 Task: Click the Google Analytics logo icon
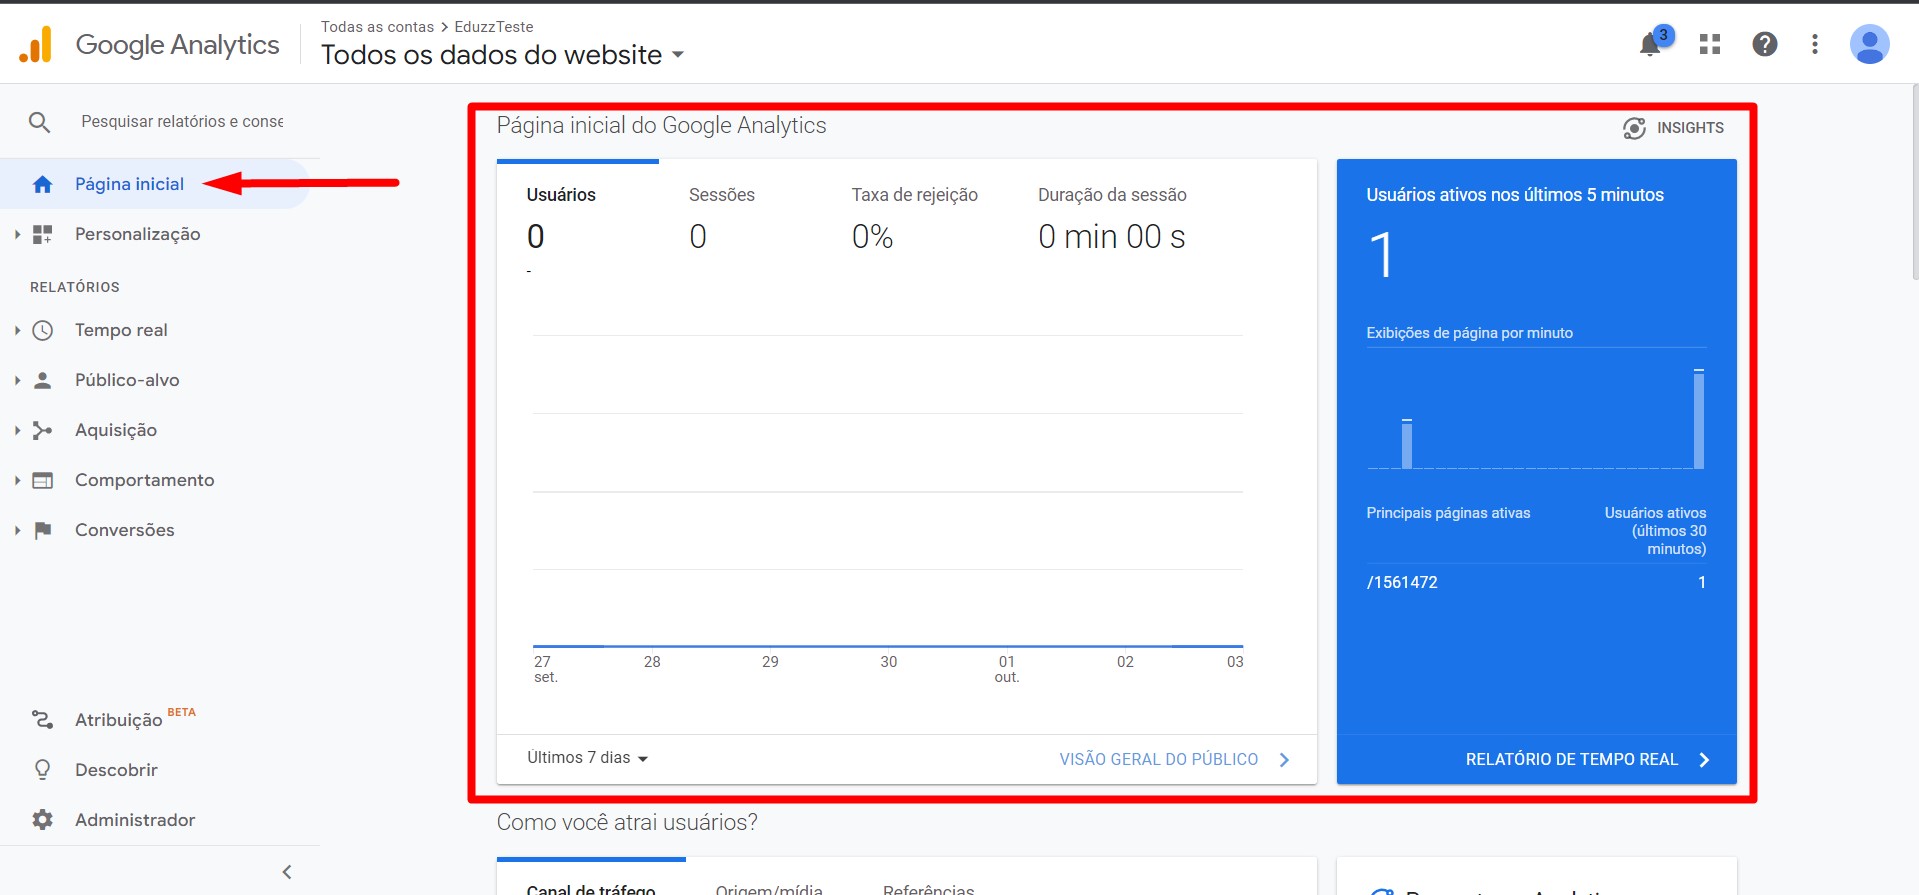(36, 44)
